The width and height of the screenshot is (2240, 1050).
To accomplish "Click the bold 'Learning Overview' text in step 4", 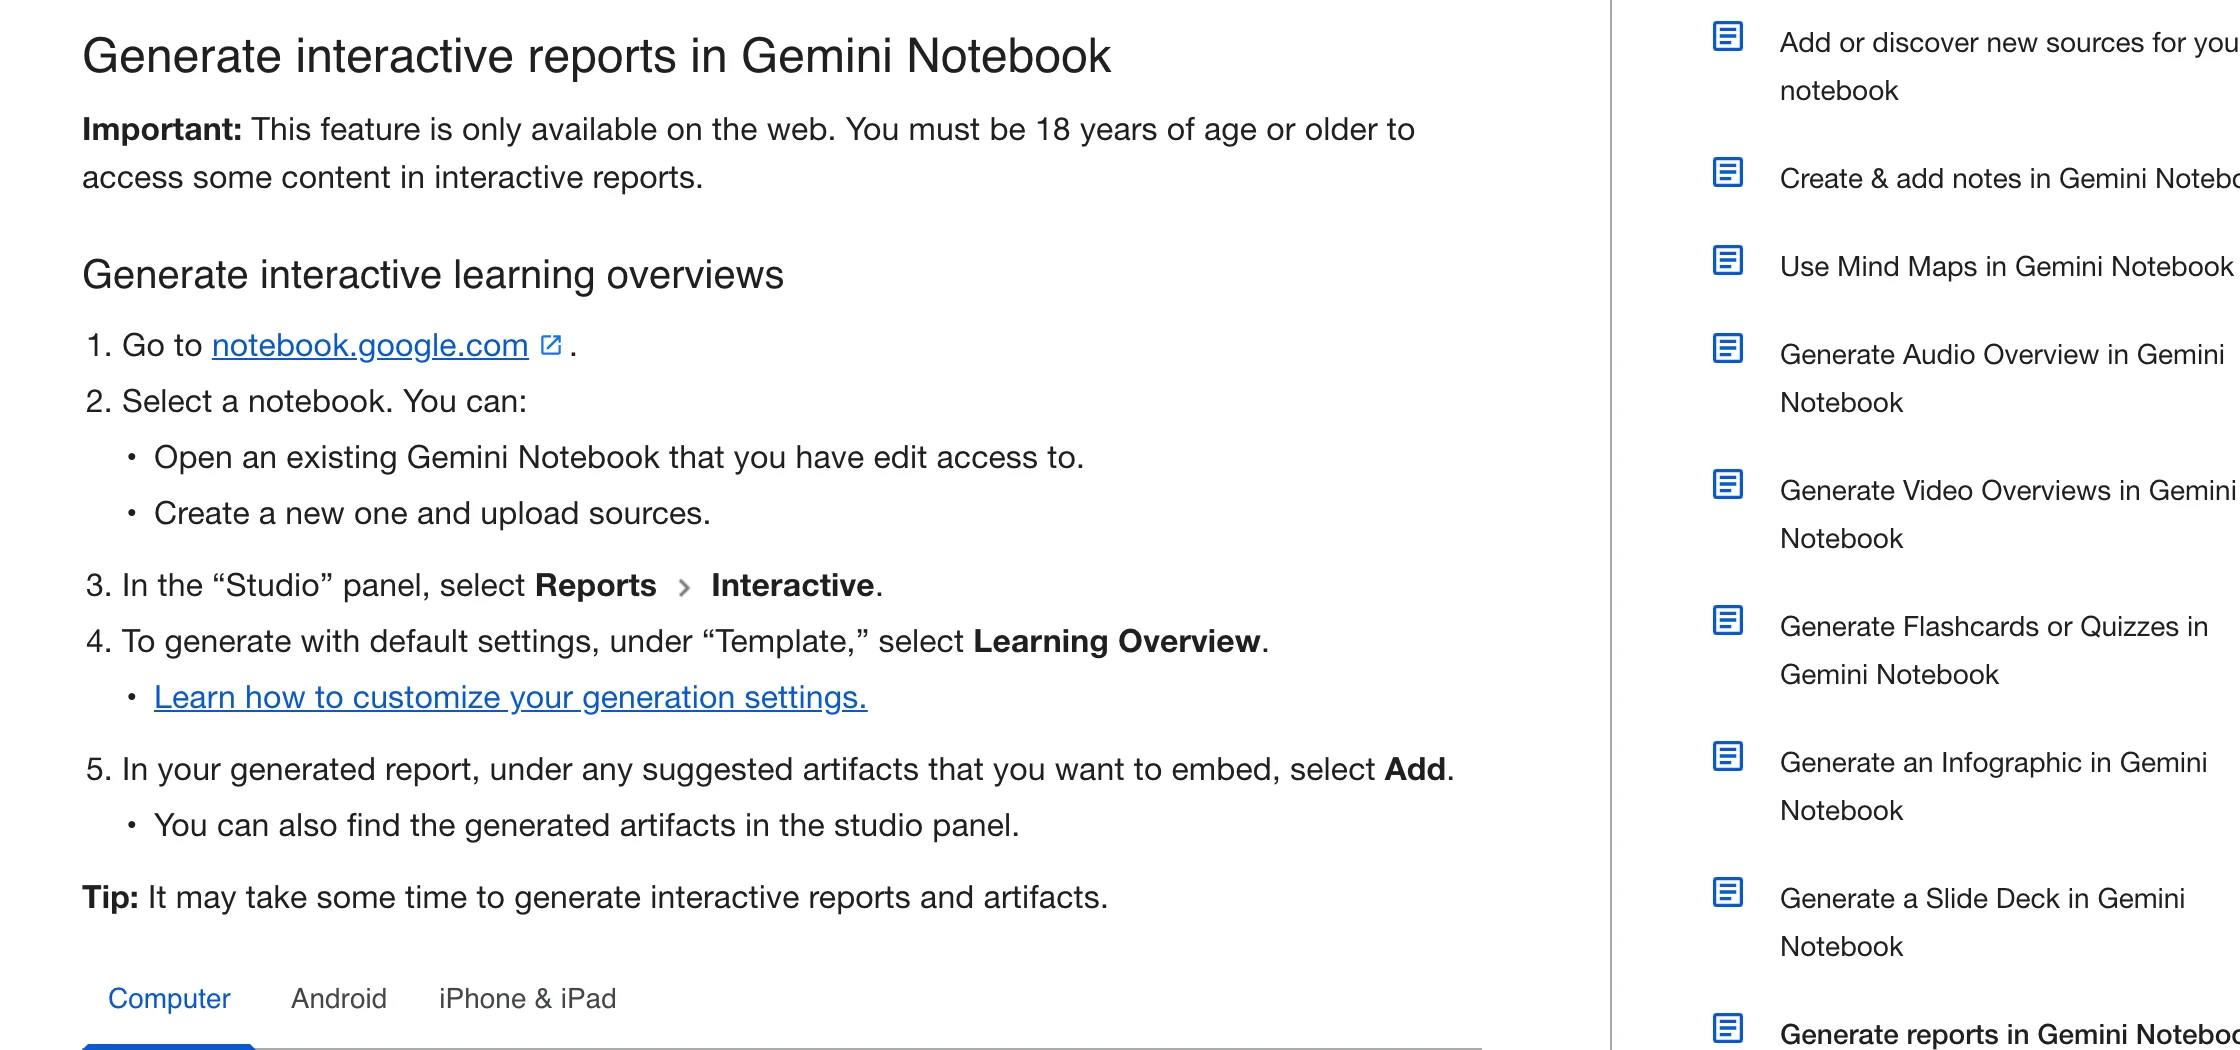I will [x=1117, y=641].
